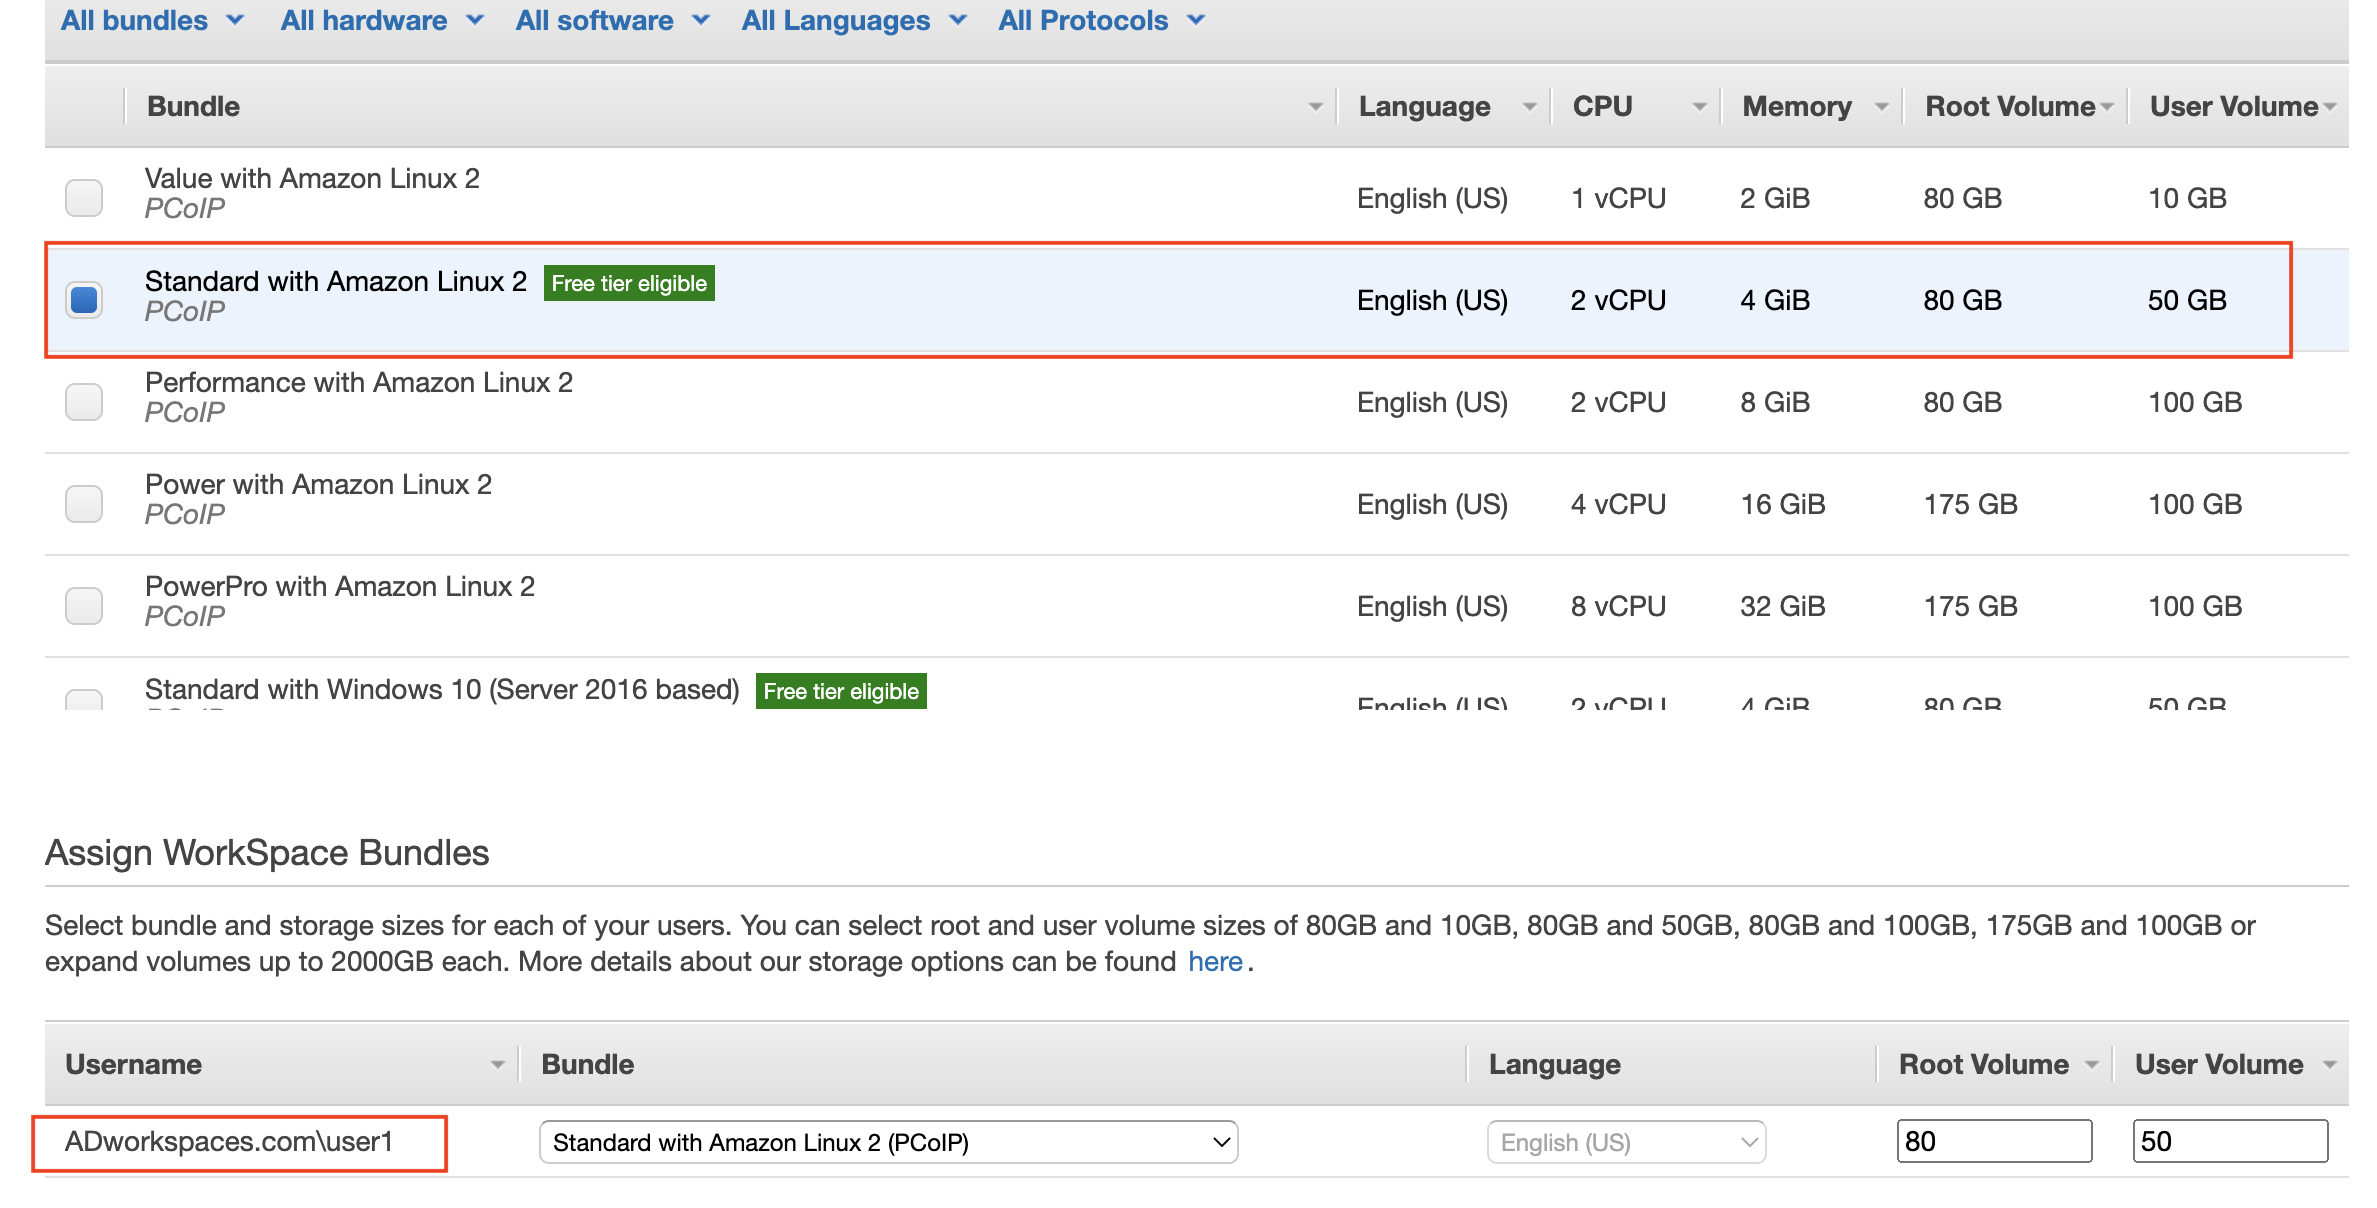This screenshot has width=2377, height=1208.
Task: Sort the bundle table by CPU column
Action: 1699,107
